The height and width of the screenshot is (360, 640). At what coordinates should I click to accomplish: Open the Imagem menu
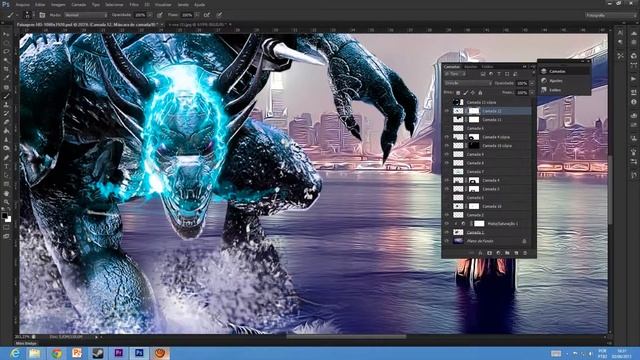click(58, 4)
